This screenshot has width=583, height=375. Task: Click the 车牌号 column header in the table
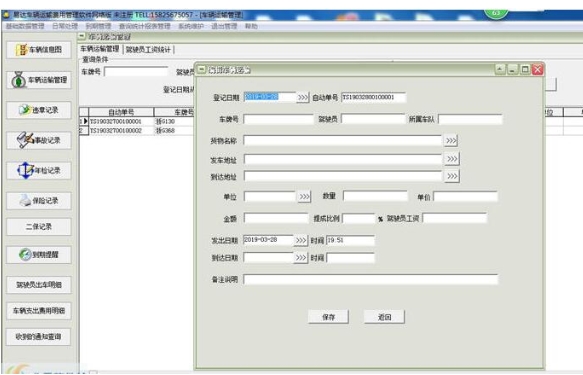(x=174, y=112)
